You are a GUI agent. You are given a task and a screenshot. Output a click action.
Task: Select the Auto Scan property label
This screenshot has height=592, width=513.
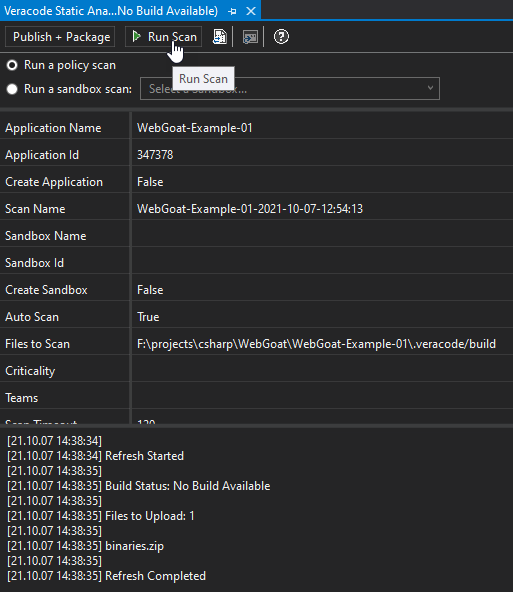click(32, 317)
